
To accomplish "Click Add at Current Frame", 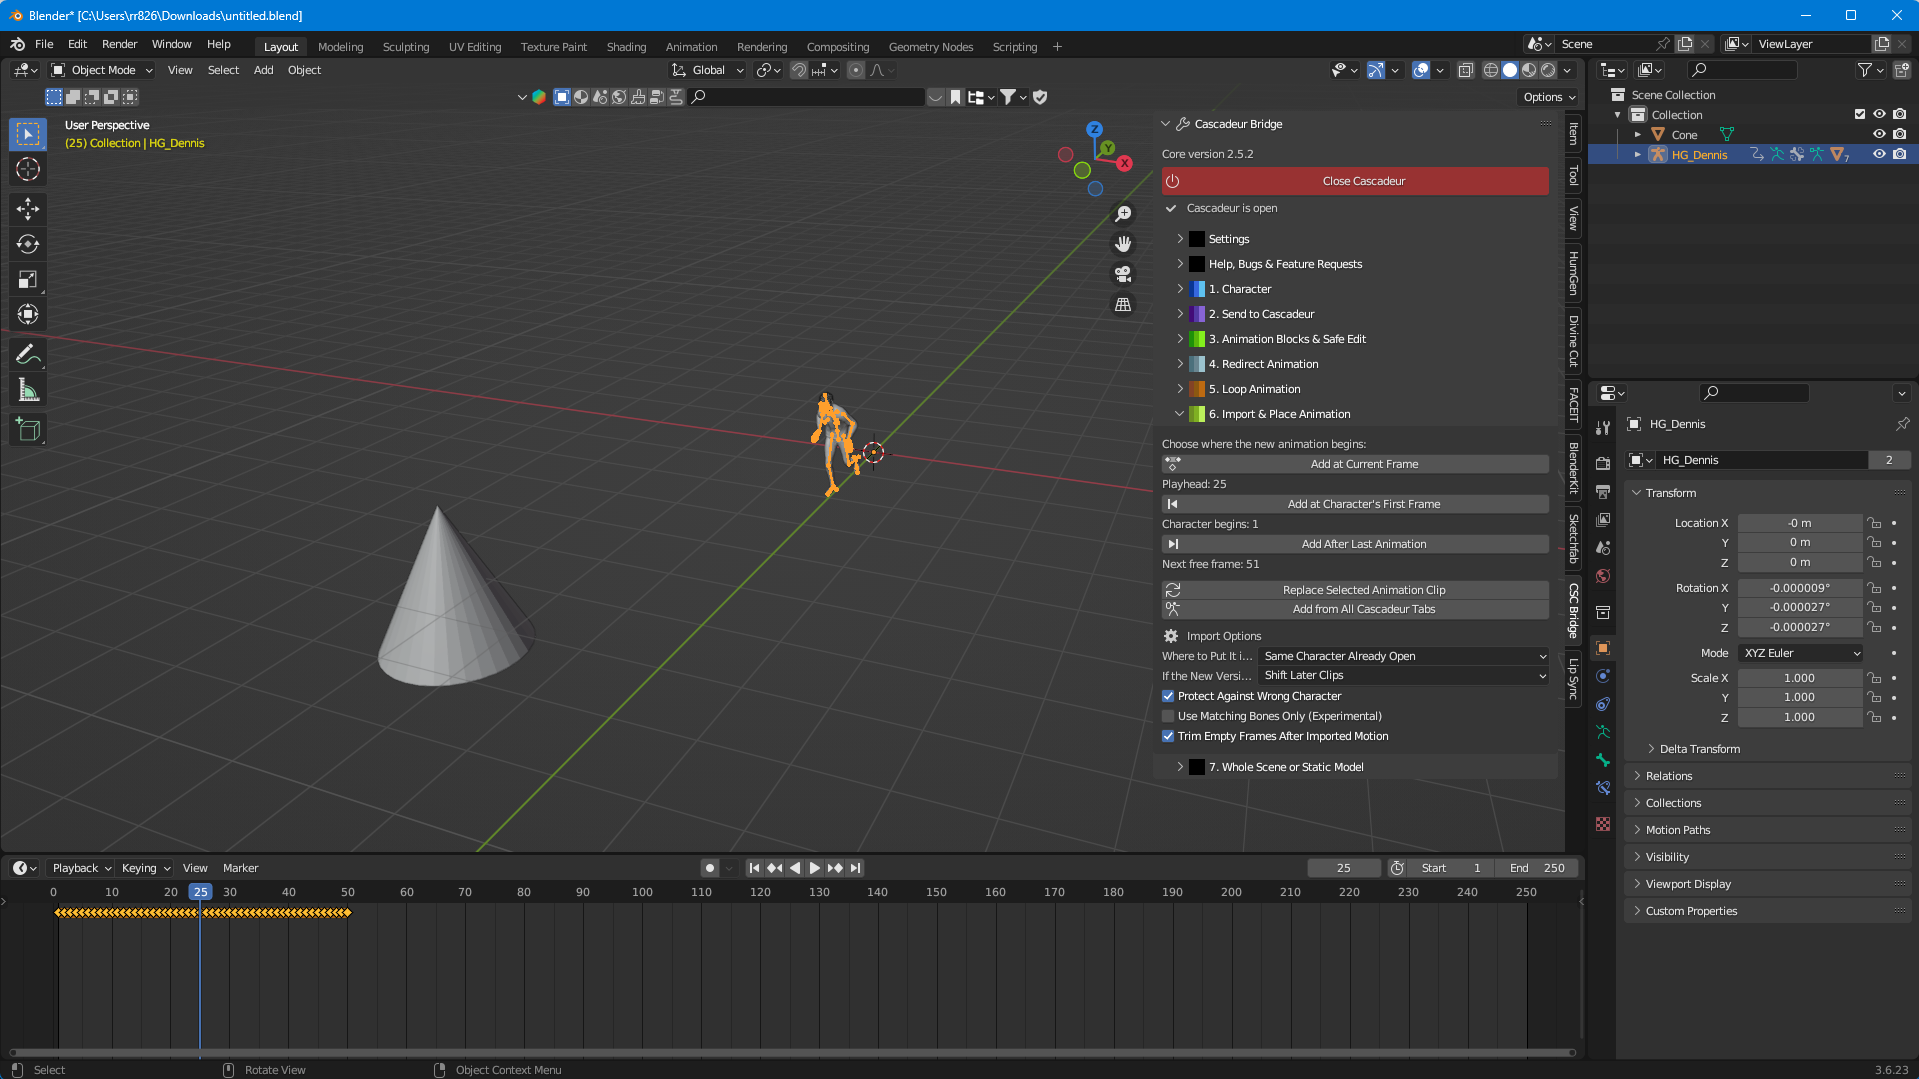I will 1355,464.
